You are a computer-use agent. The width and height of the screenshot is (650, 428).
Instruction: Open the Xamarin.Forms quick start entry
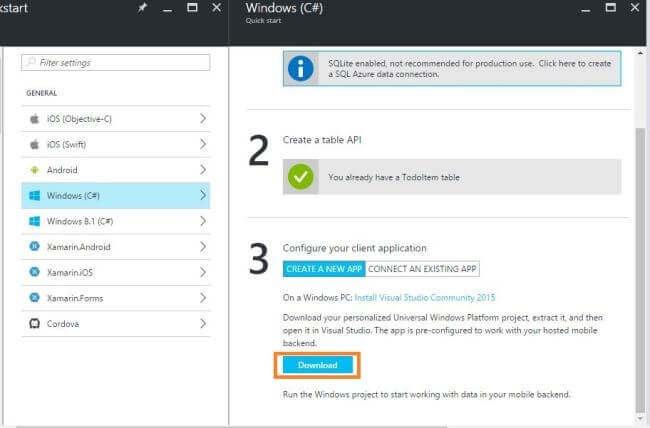coord(116,298)
